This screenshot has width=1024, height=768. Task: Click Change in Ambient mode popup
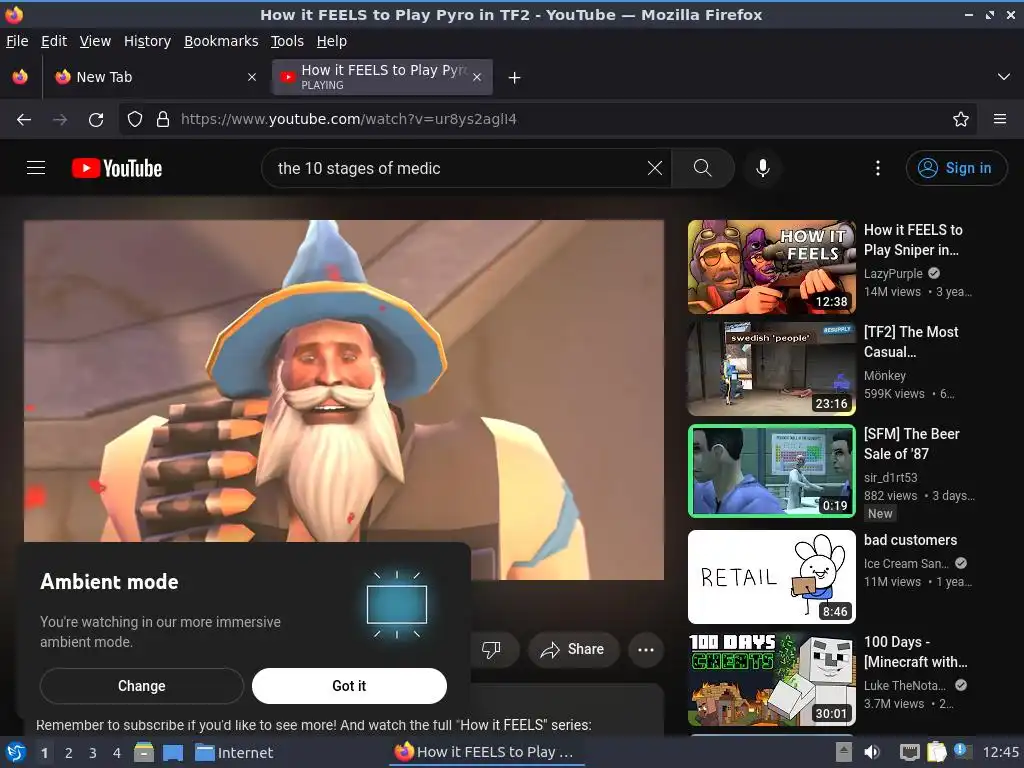[x=142, y=686]
